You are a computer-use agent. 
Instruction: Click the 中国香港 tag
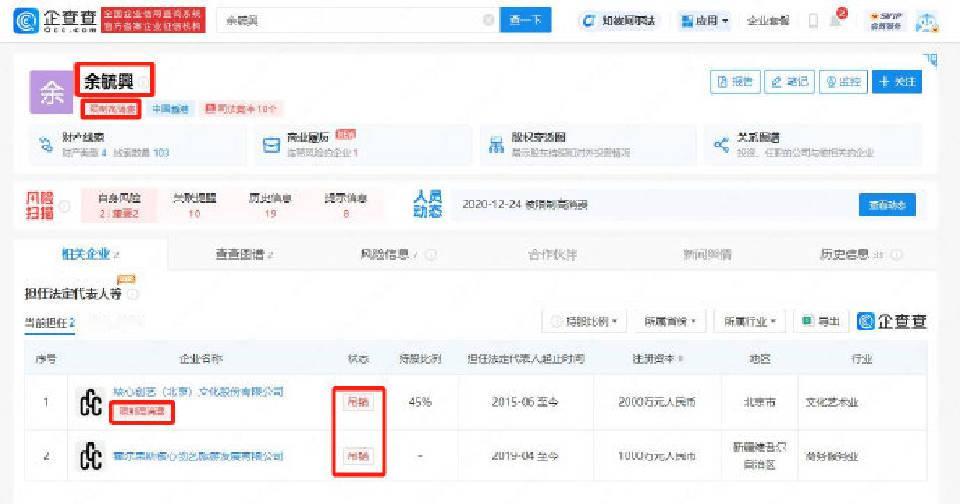pos(170,109)
